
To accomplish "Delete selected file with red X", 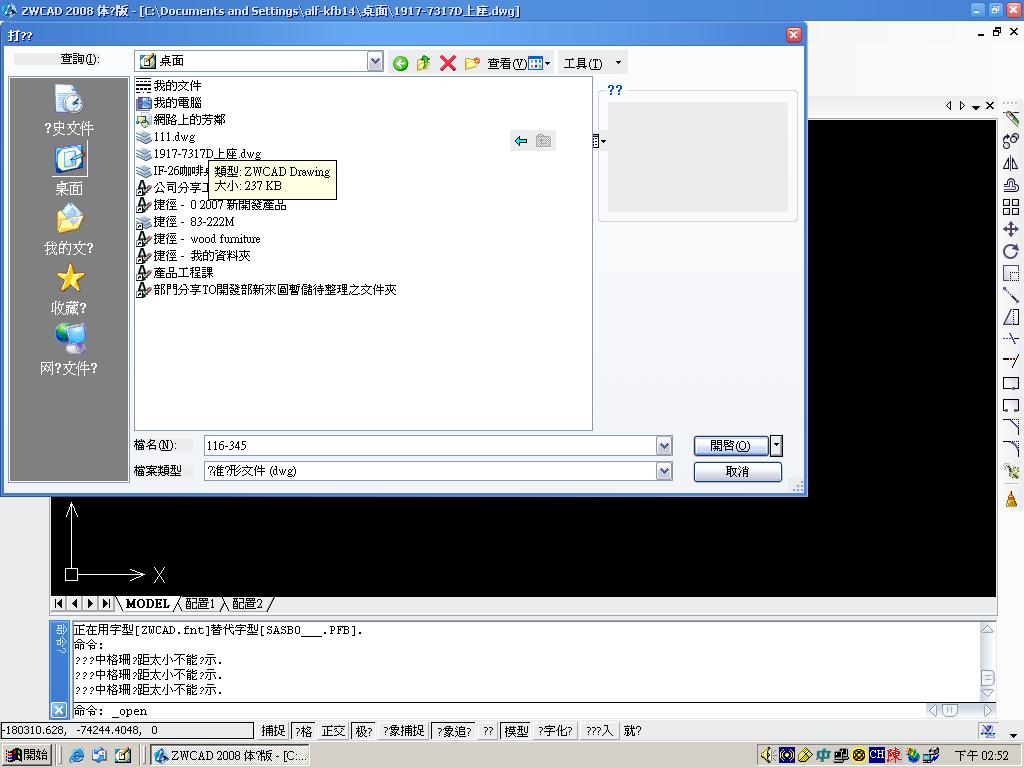I will point(448,63).
